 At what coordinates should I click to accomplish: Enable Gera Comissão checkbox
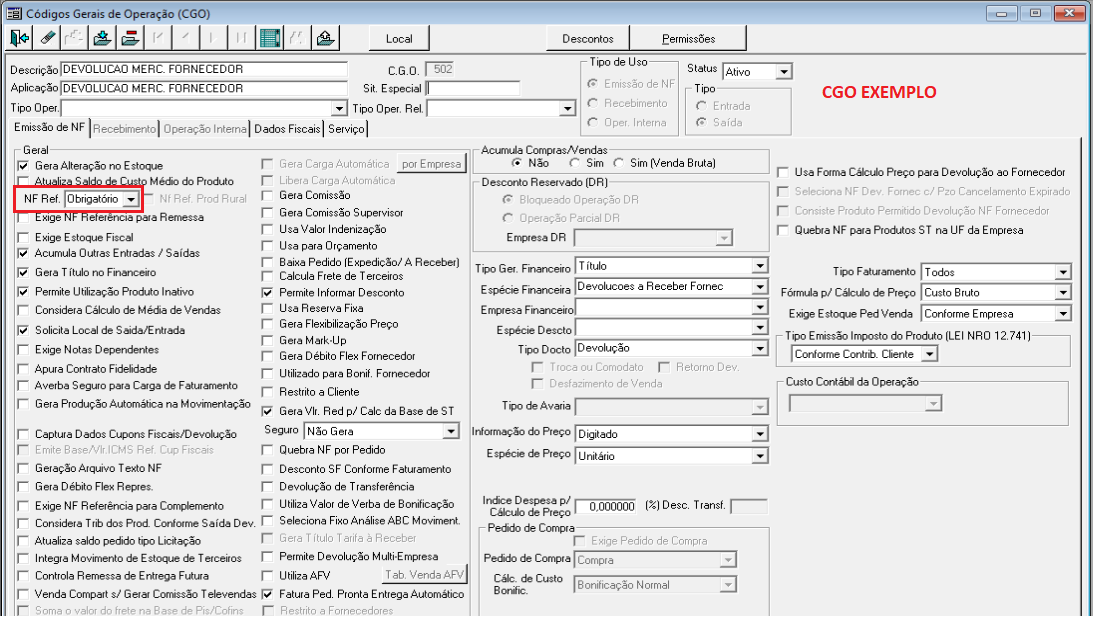(x=267, y=195)
